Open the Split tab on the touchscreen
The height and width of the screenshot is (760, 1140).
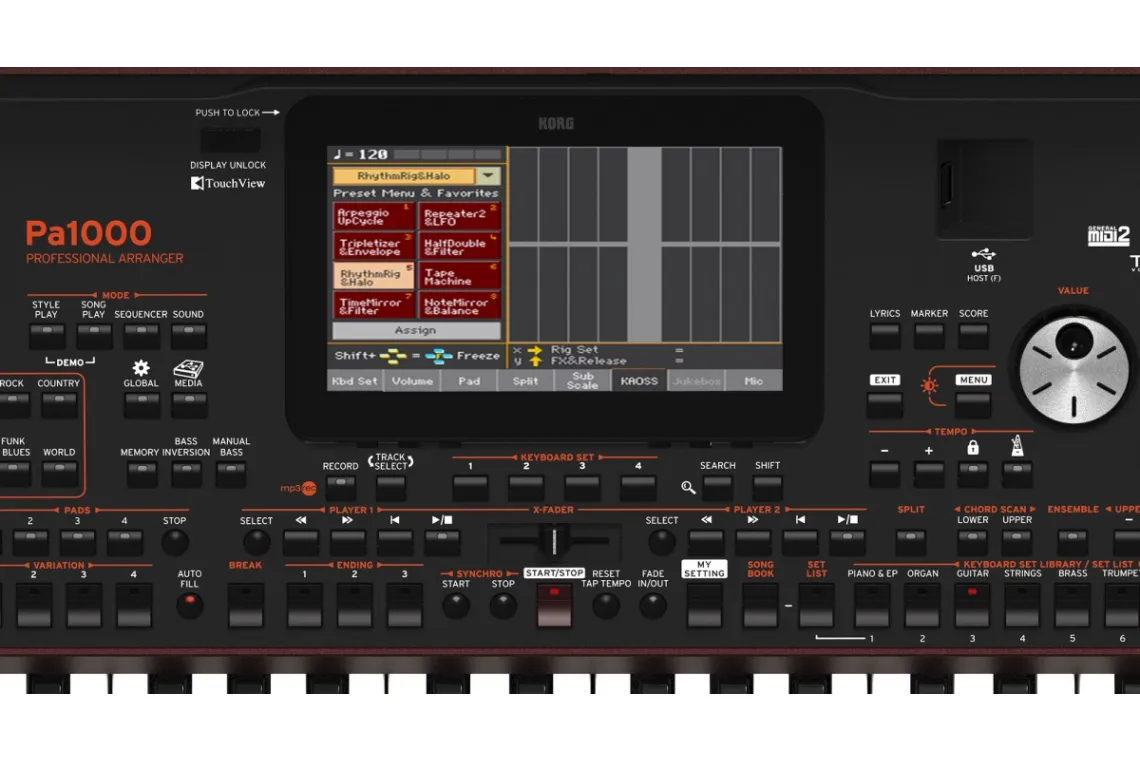526,381
